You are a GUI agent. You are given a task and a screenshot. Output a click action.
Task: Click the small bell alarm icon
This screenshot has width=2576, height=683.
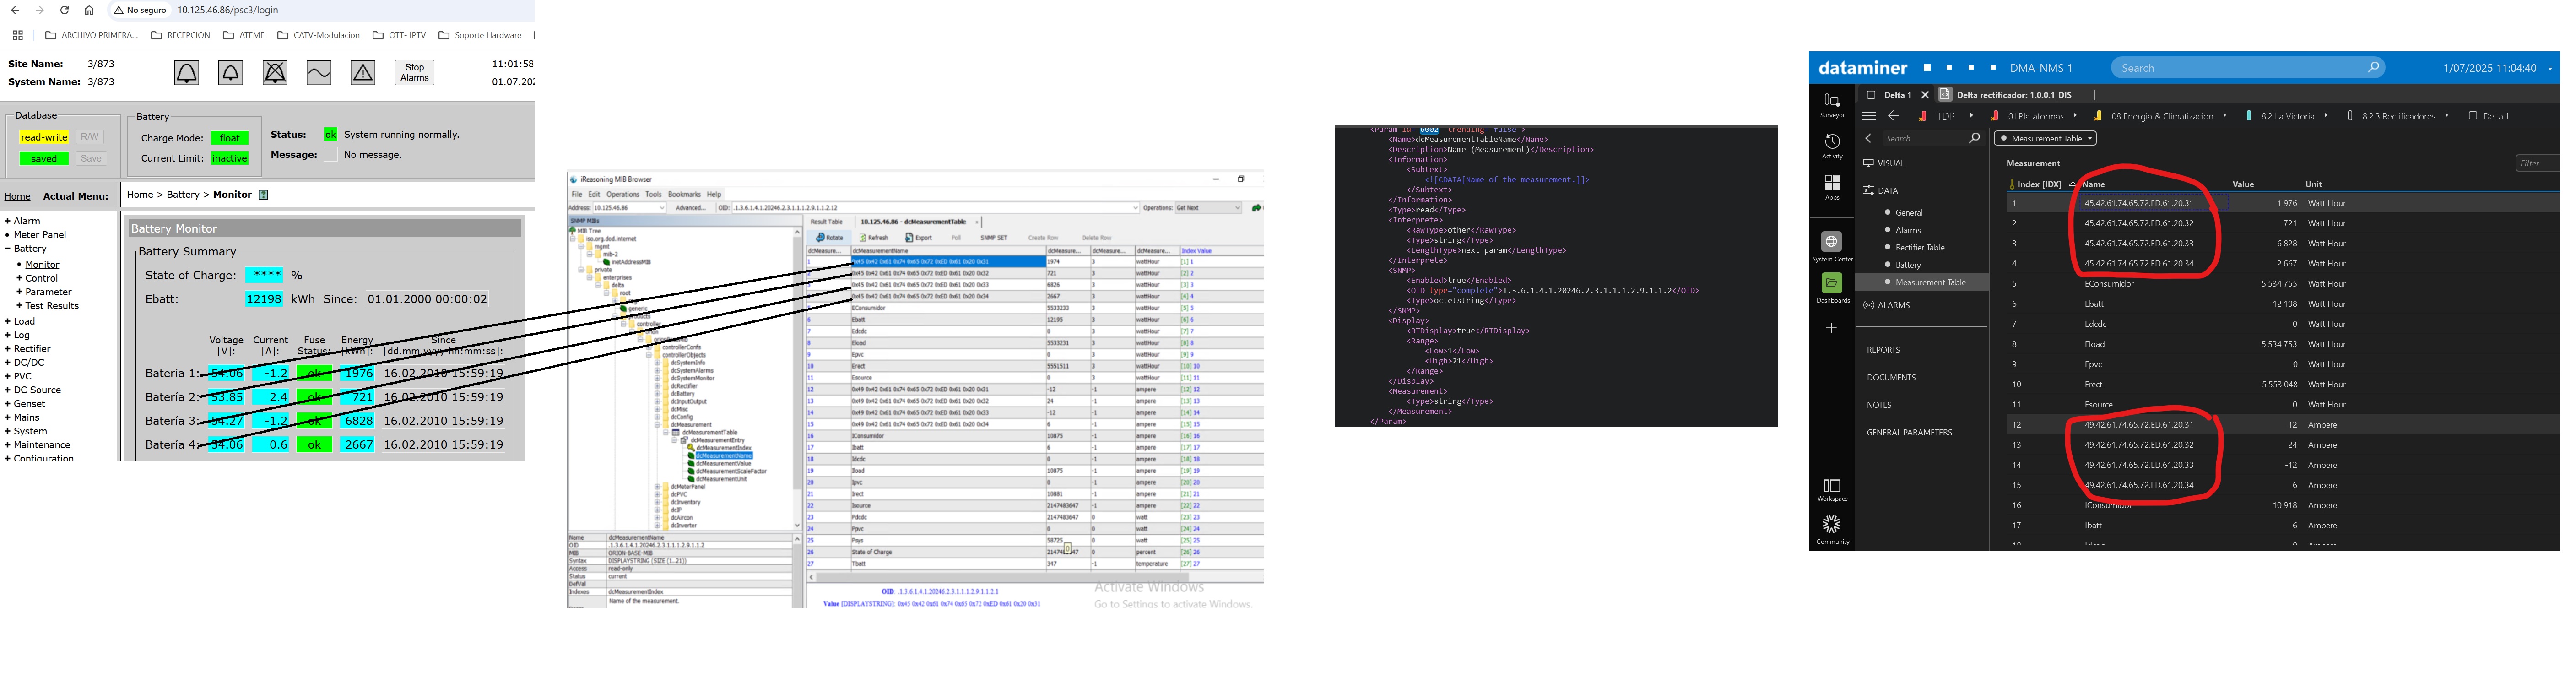click(x=231, y=72)
